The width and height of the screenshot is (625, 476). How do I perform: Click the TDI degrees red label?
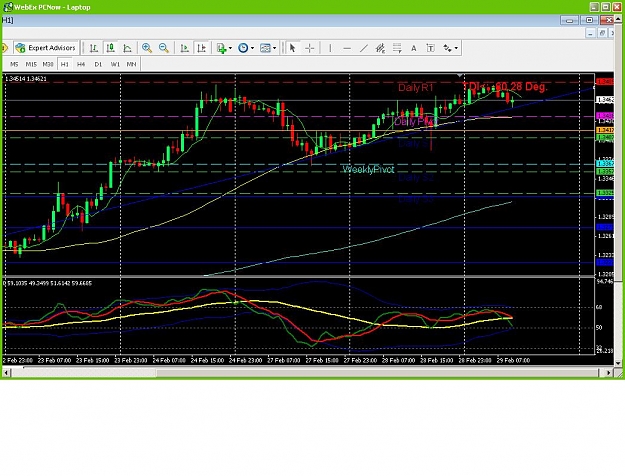tap(505, 87)
